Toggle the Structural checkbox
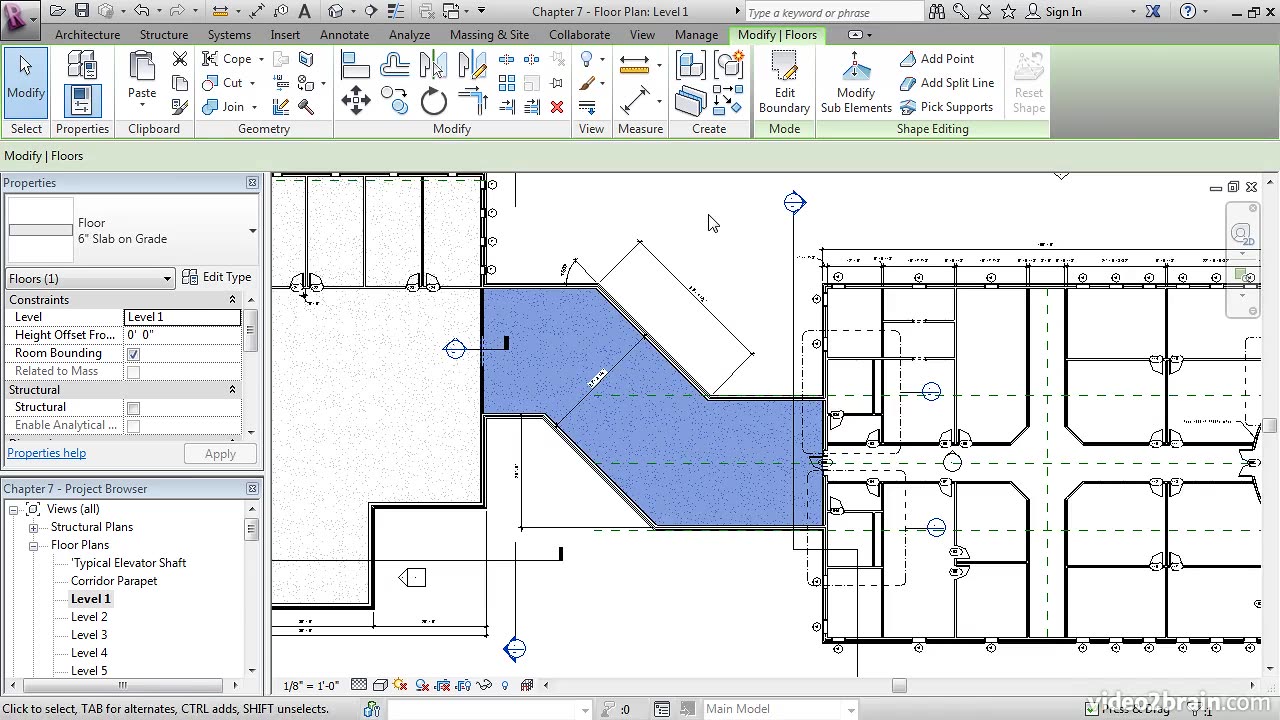Screen dimensions: 1280x720 click(x=133, y=408)
